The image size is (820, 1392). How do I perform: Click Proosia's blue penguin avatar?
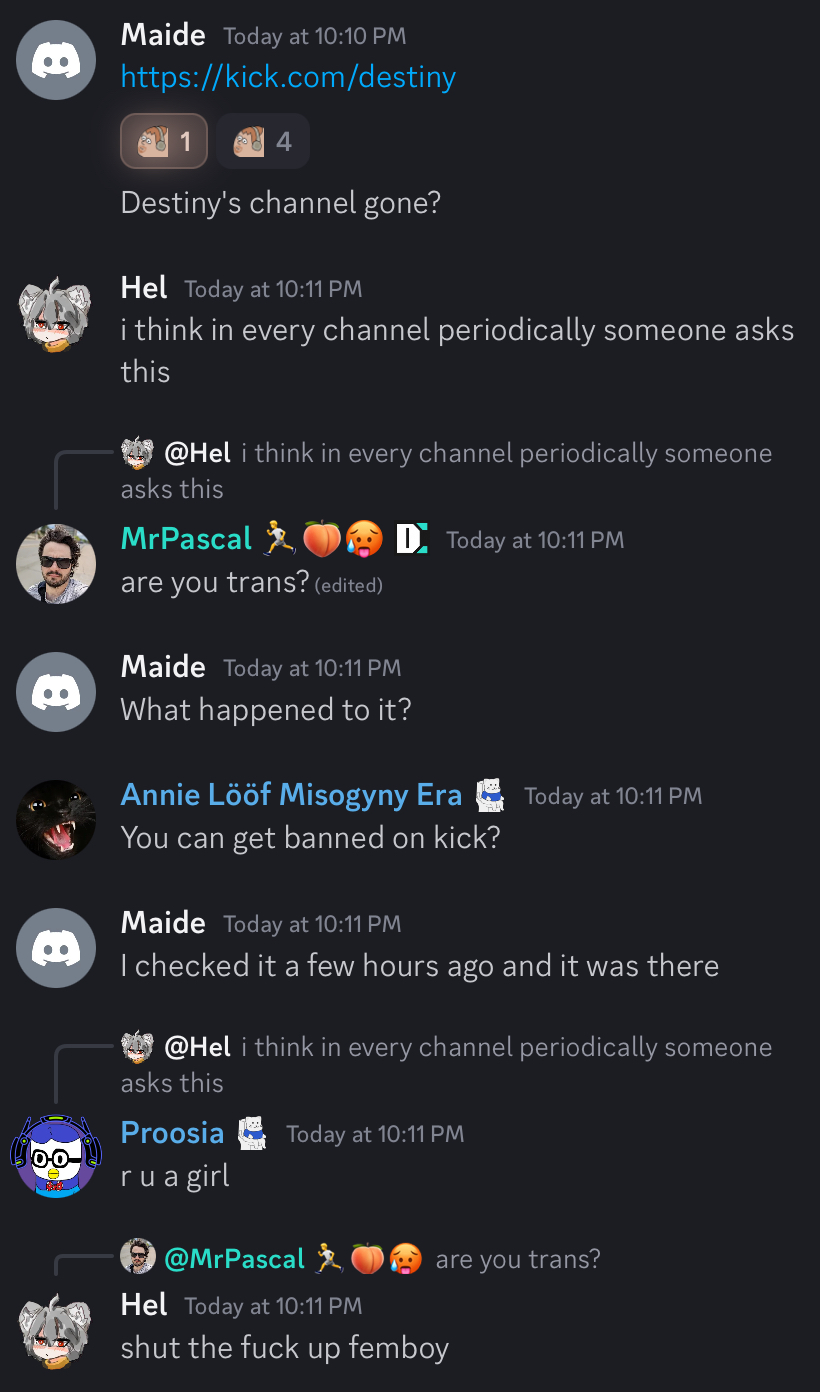pyautogui.click(x=56, y=1157)
